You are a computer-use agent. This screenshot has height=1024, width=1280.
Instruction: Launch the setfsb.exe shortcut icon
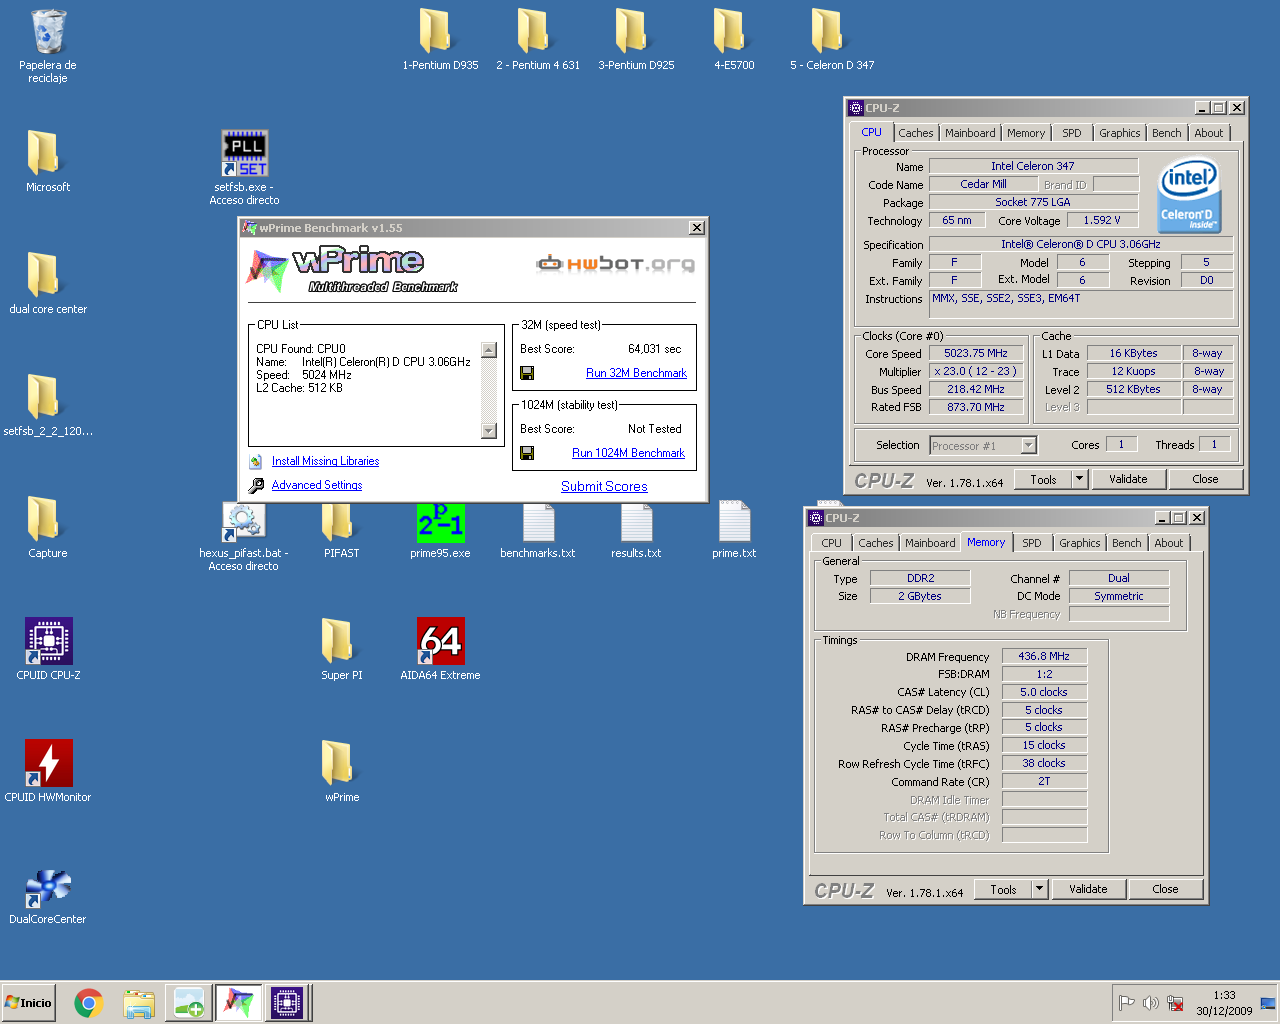(x=245, y=153)
